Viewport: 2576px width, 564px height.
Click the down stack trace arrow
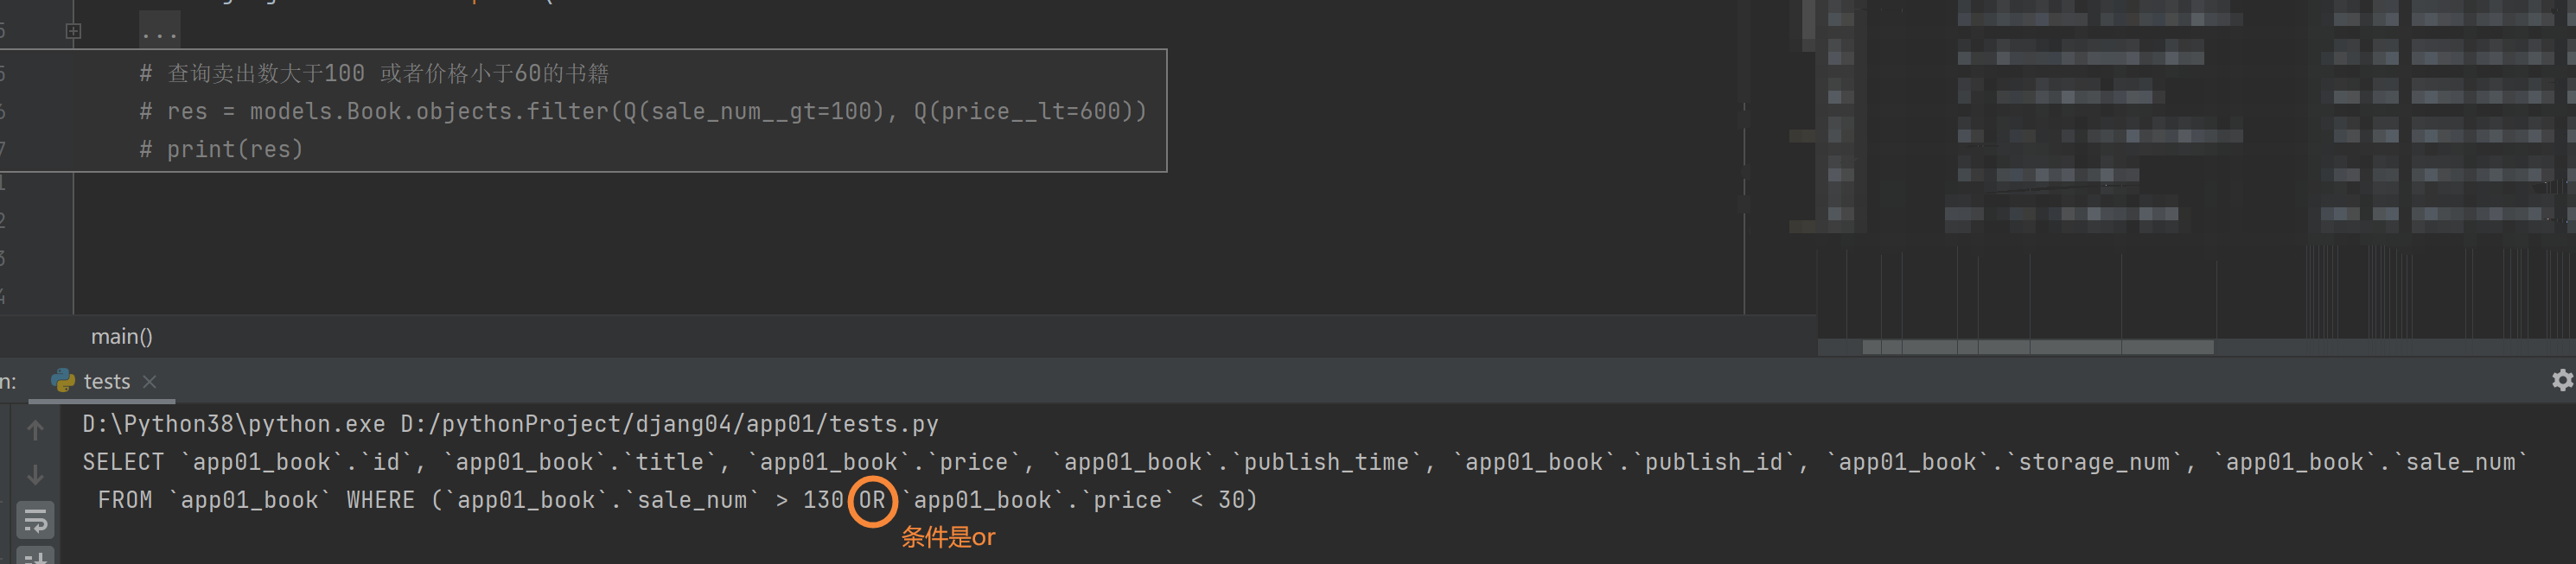tap(35, 475)
